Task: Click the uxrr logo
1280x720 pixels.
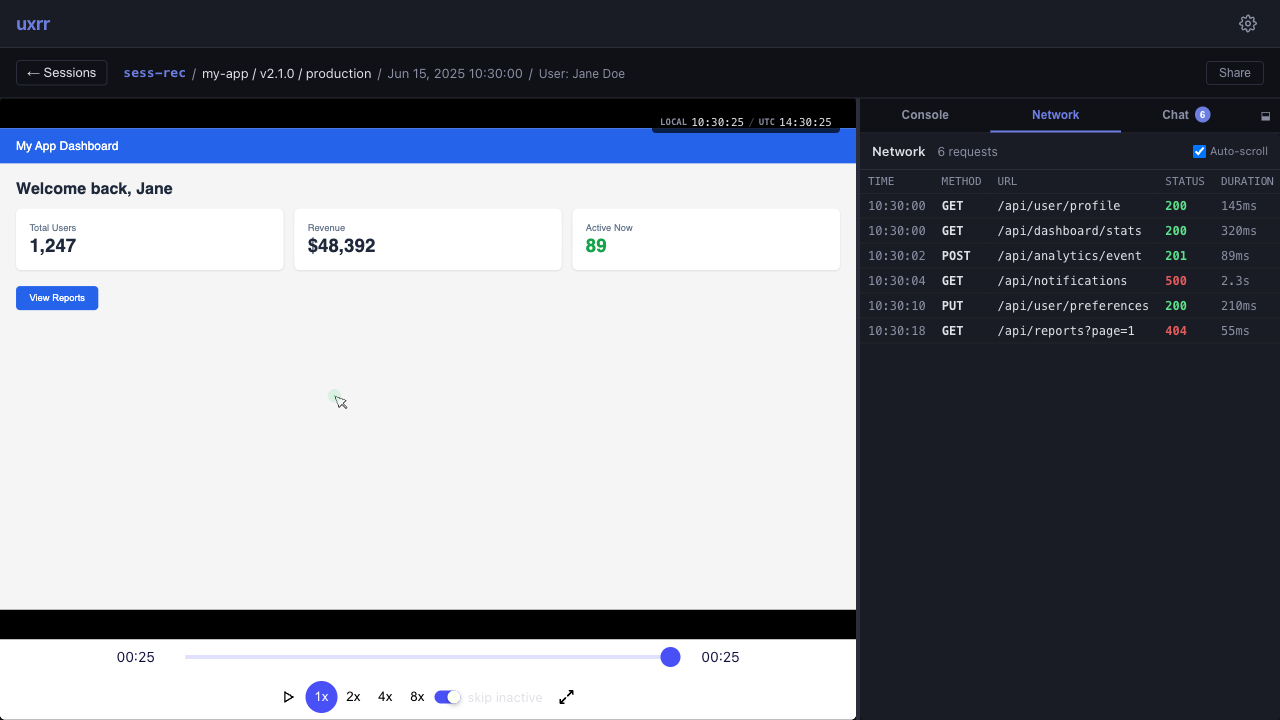Action: click(31, 24)
